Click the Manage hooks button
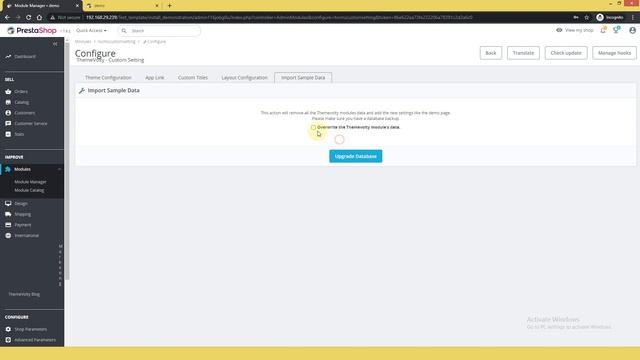Image resolution: width=640 pixels, height=360 pixels. [614, 53]
